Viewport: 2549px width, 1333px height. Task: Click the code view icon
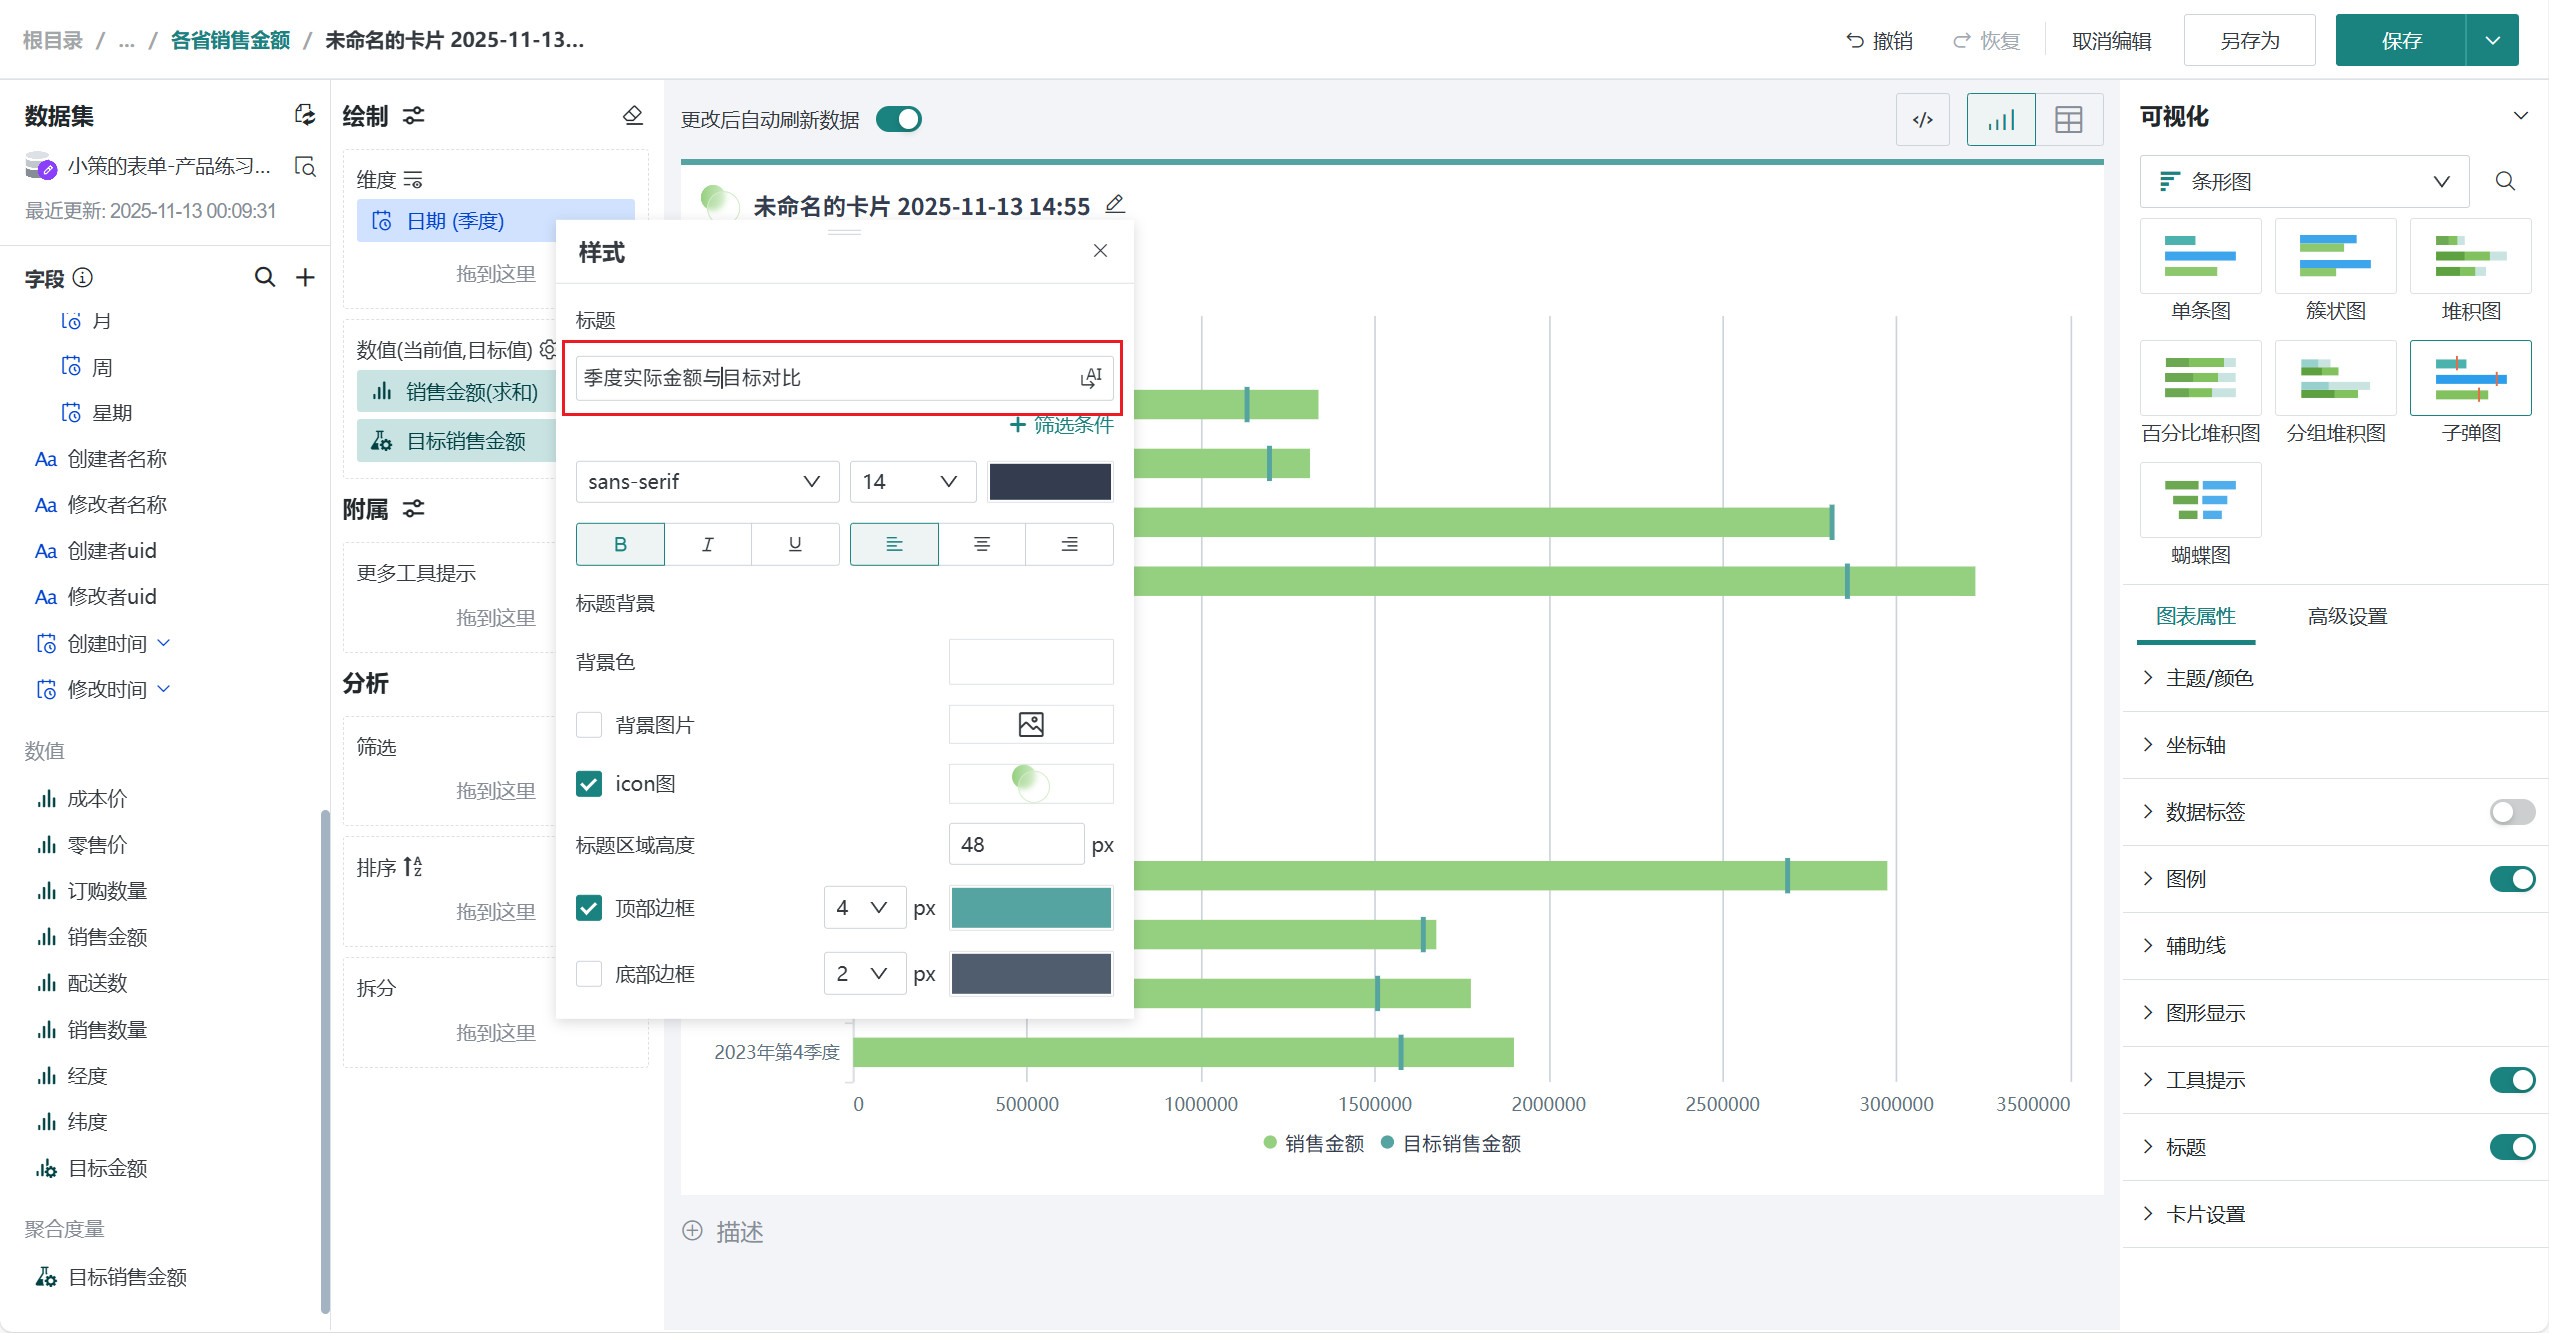1922,120
